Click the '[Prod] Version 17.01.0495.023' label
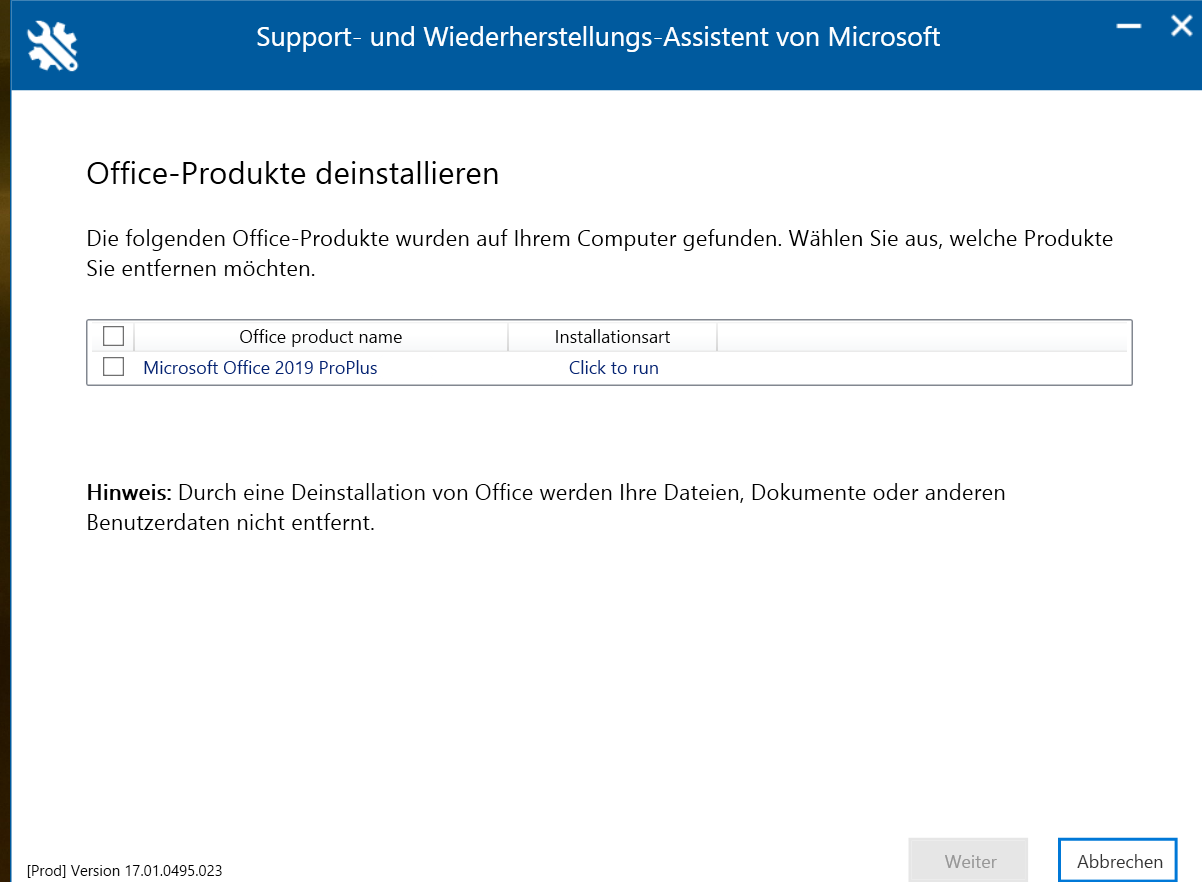 pos(125,870)
